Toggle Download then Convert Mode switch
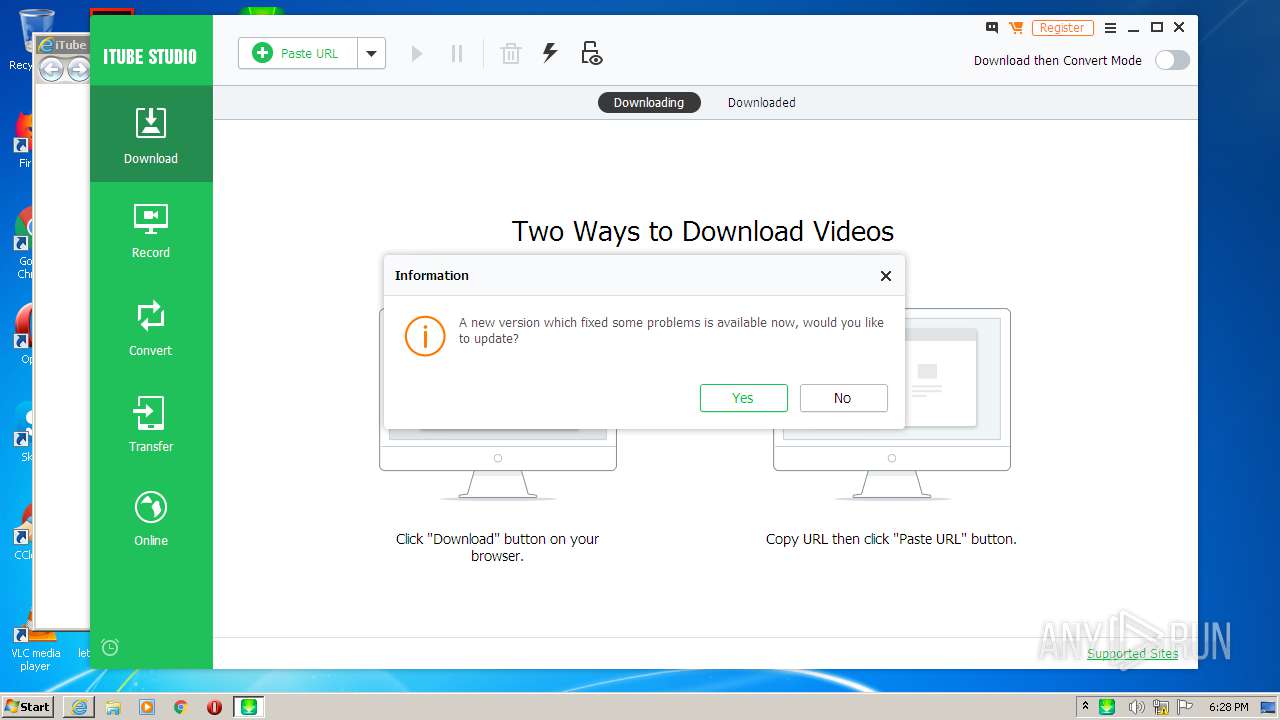This screenshot has width=1280, height=720. click(x=1172, y=60)
